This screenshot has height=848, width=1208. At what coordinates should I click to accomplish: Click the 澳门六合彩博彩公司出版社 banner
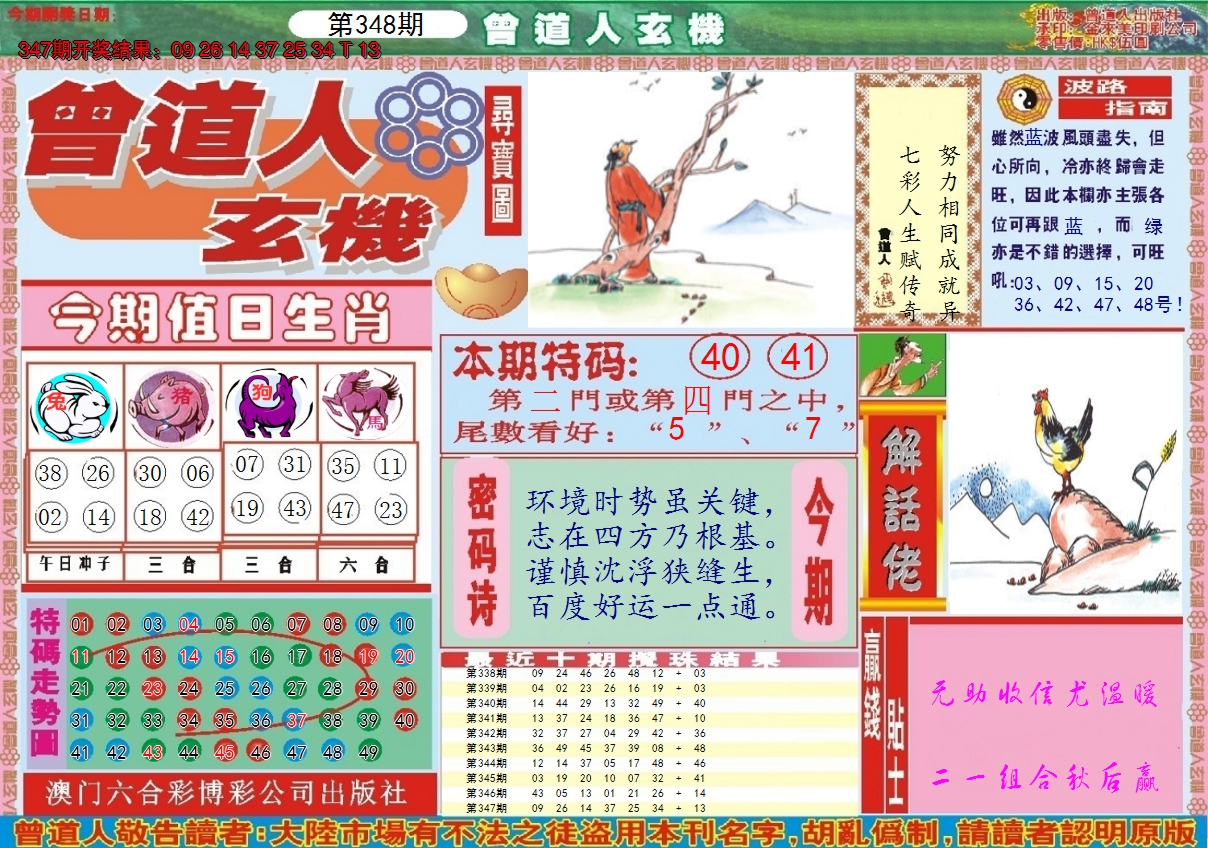pyautogui.click(x=228, y=793)
